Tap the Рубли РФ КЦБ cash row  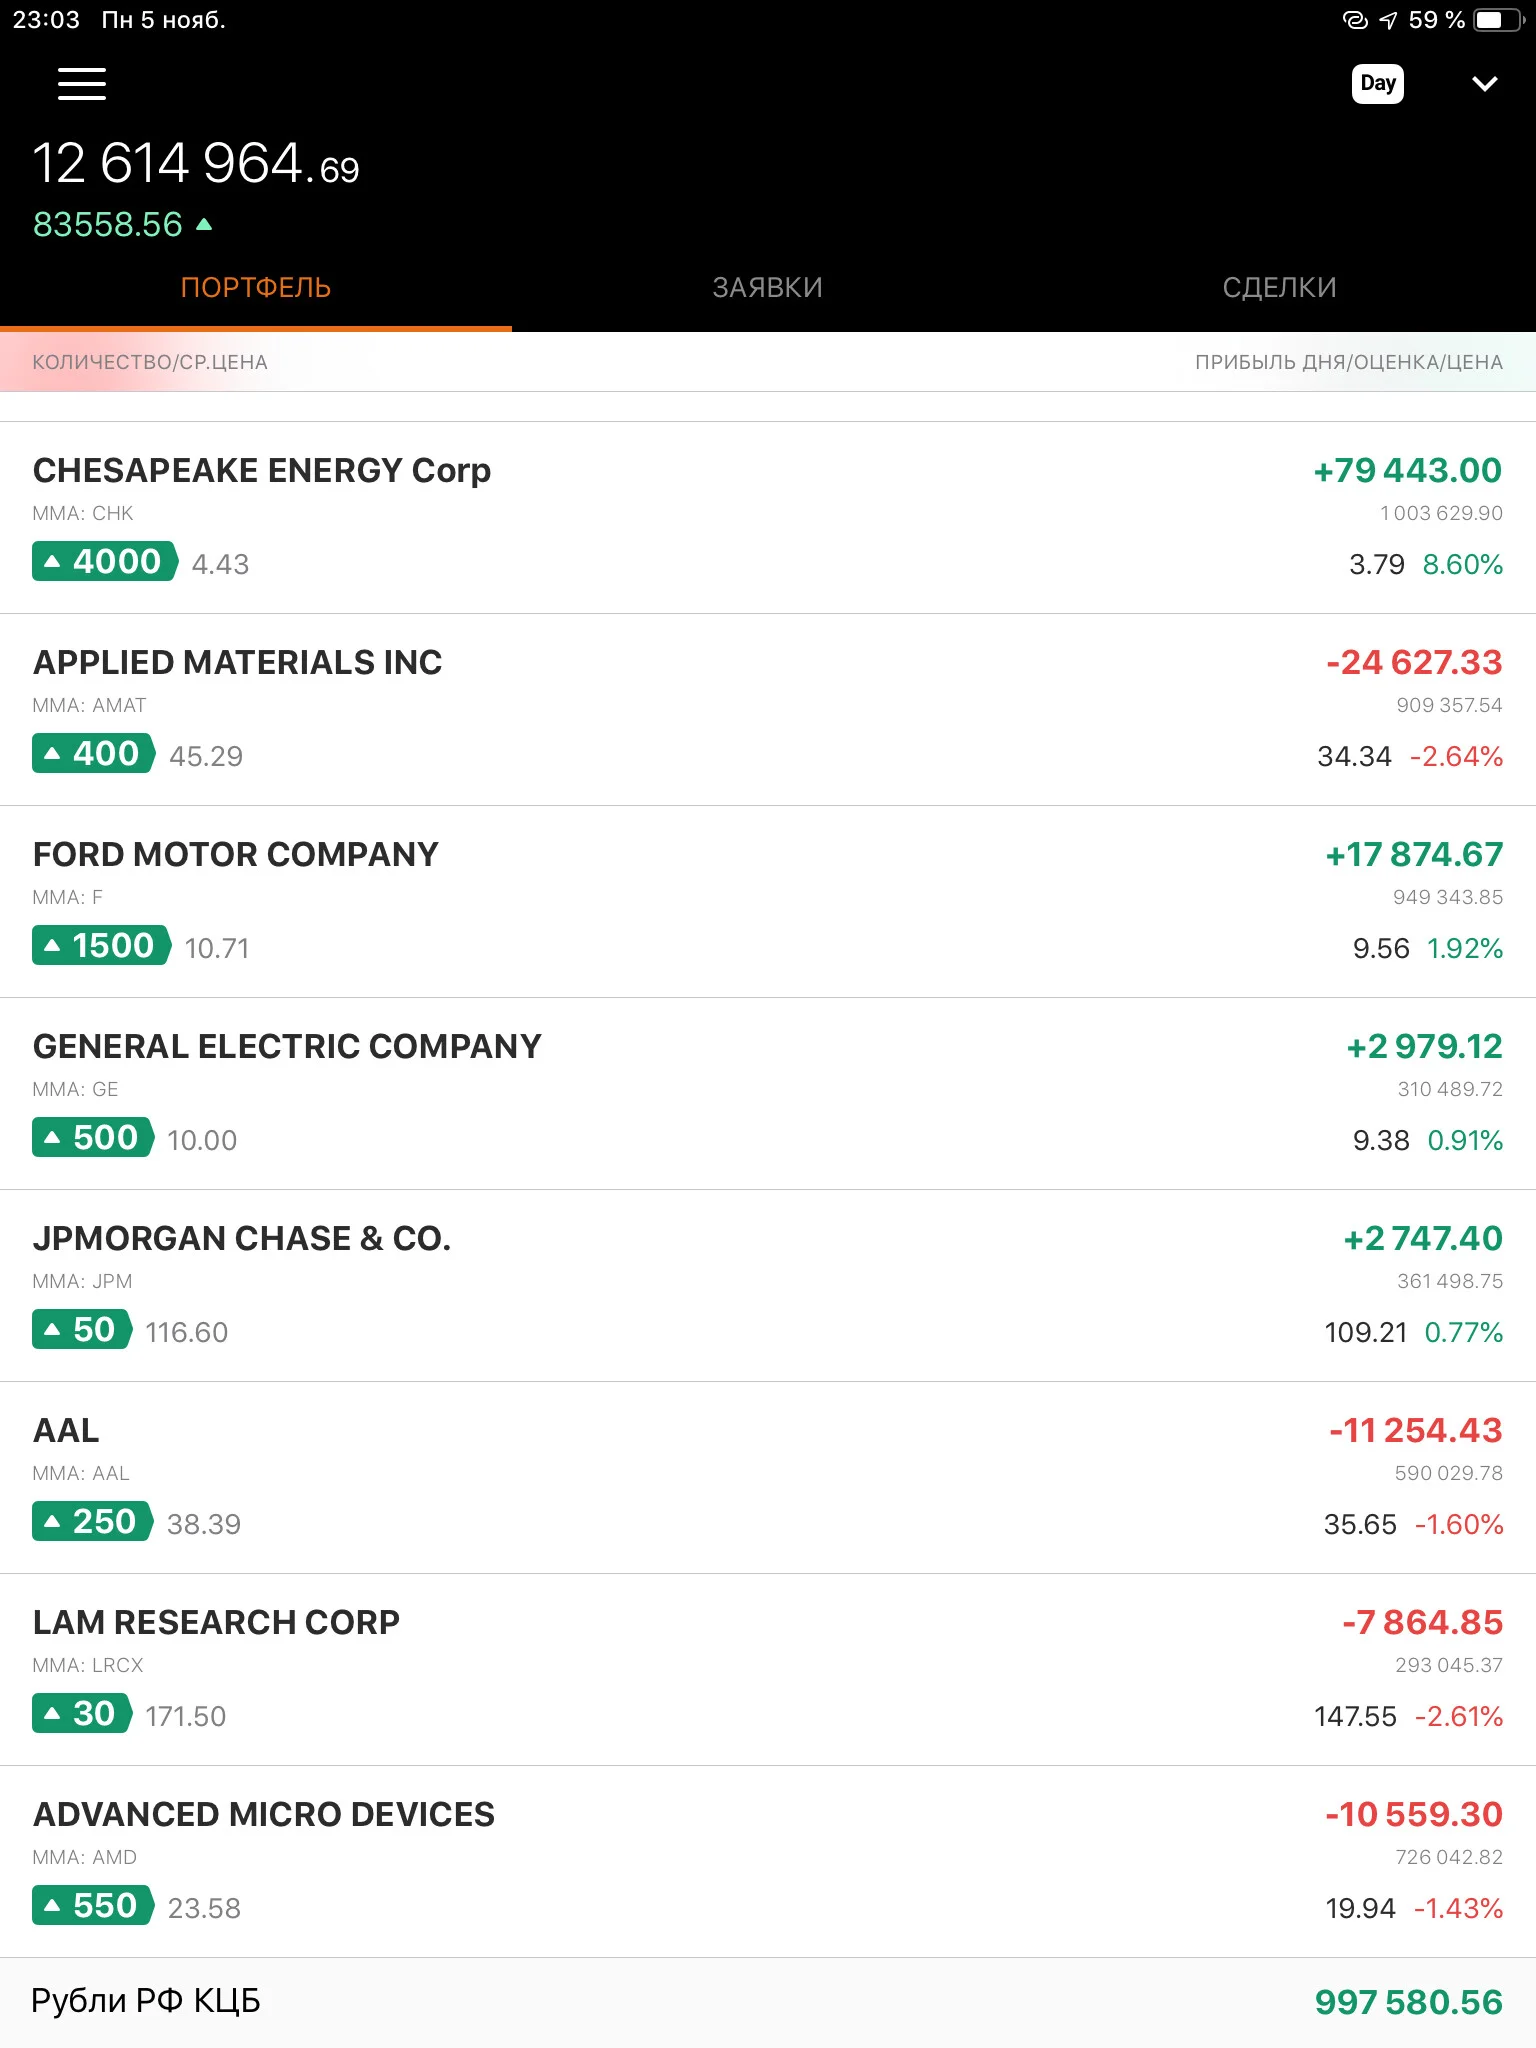coord(768,2002)
